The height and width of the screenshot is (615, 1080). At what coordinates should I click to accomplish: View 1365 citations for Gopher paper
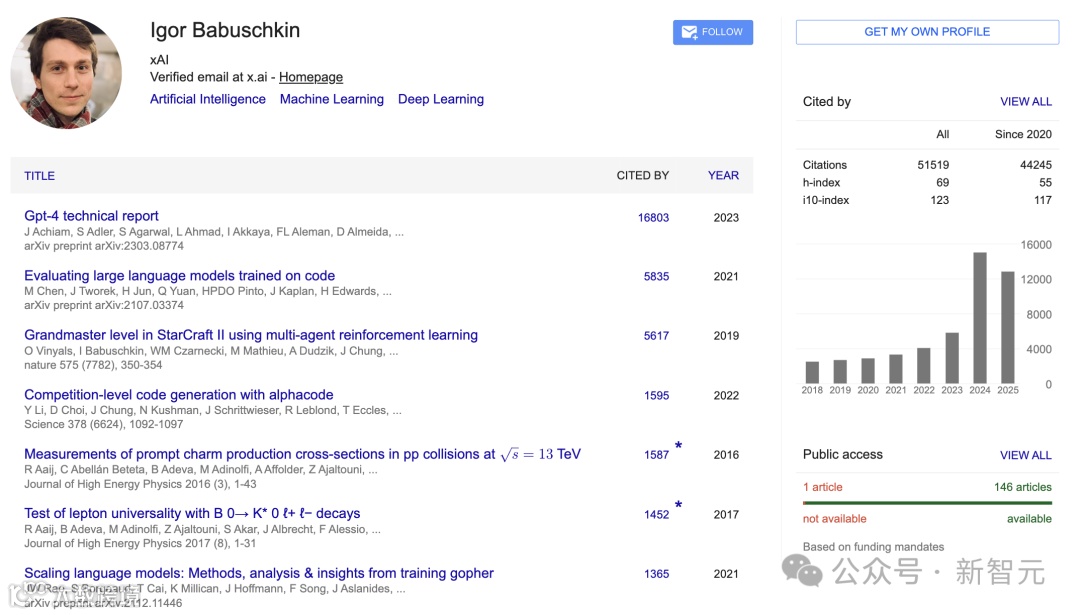[x=656, y=574]
